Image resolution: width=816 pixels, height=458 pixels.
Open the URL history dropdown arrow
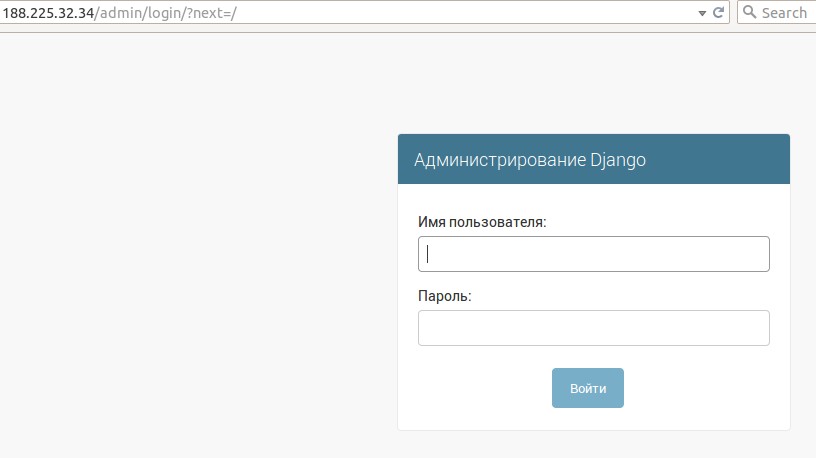(x=702, y=14)
